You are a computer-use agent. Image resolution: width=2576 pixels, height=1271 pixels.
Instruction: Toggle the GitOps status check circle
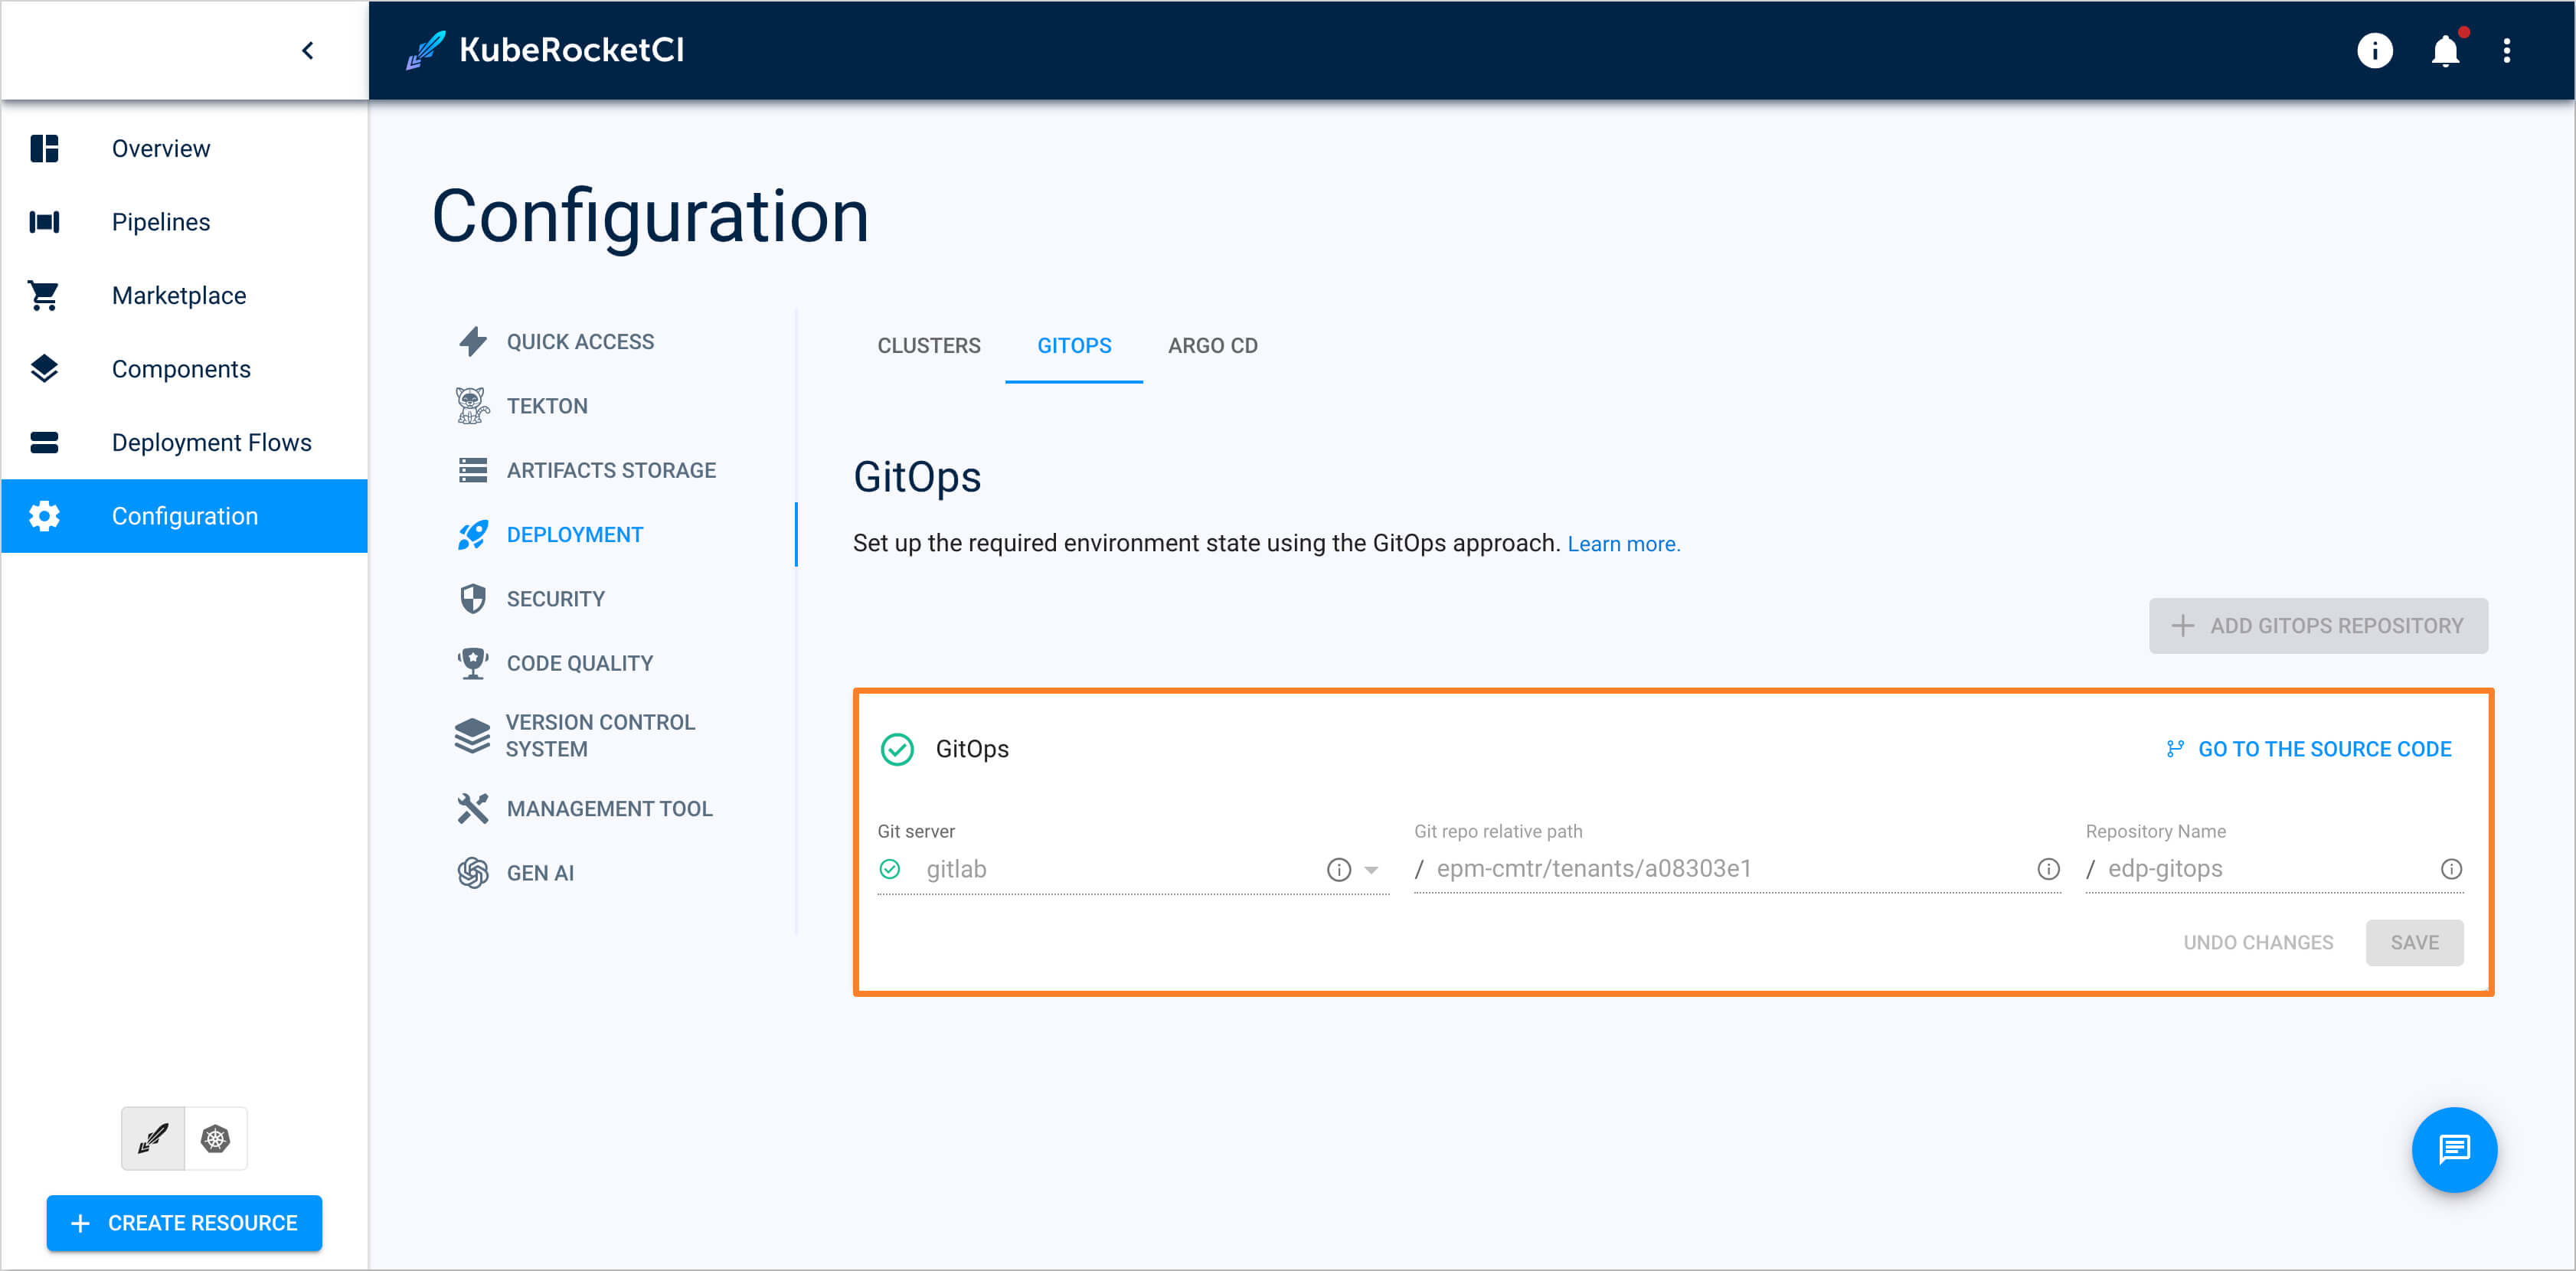click(x=898, y=749)
